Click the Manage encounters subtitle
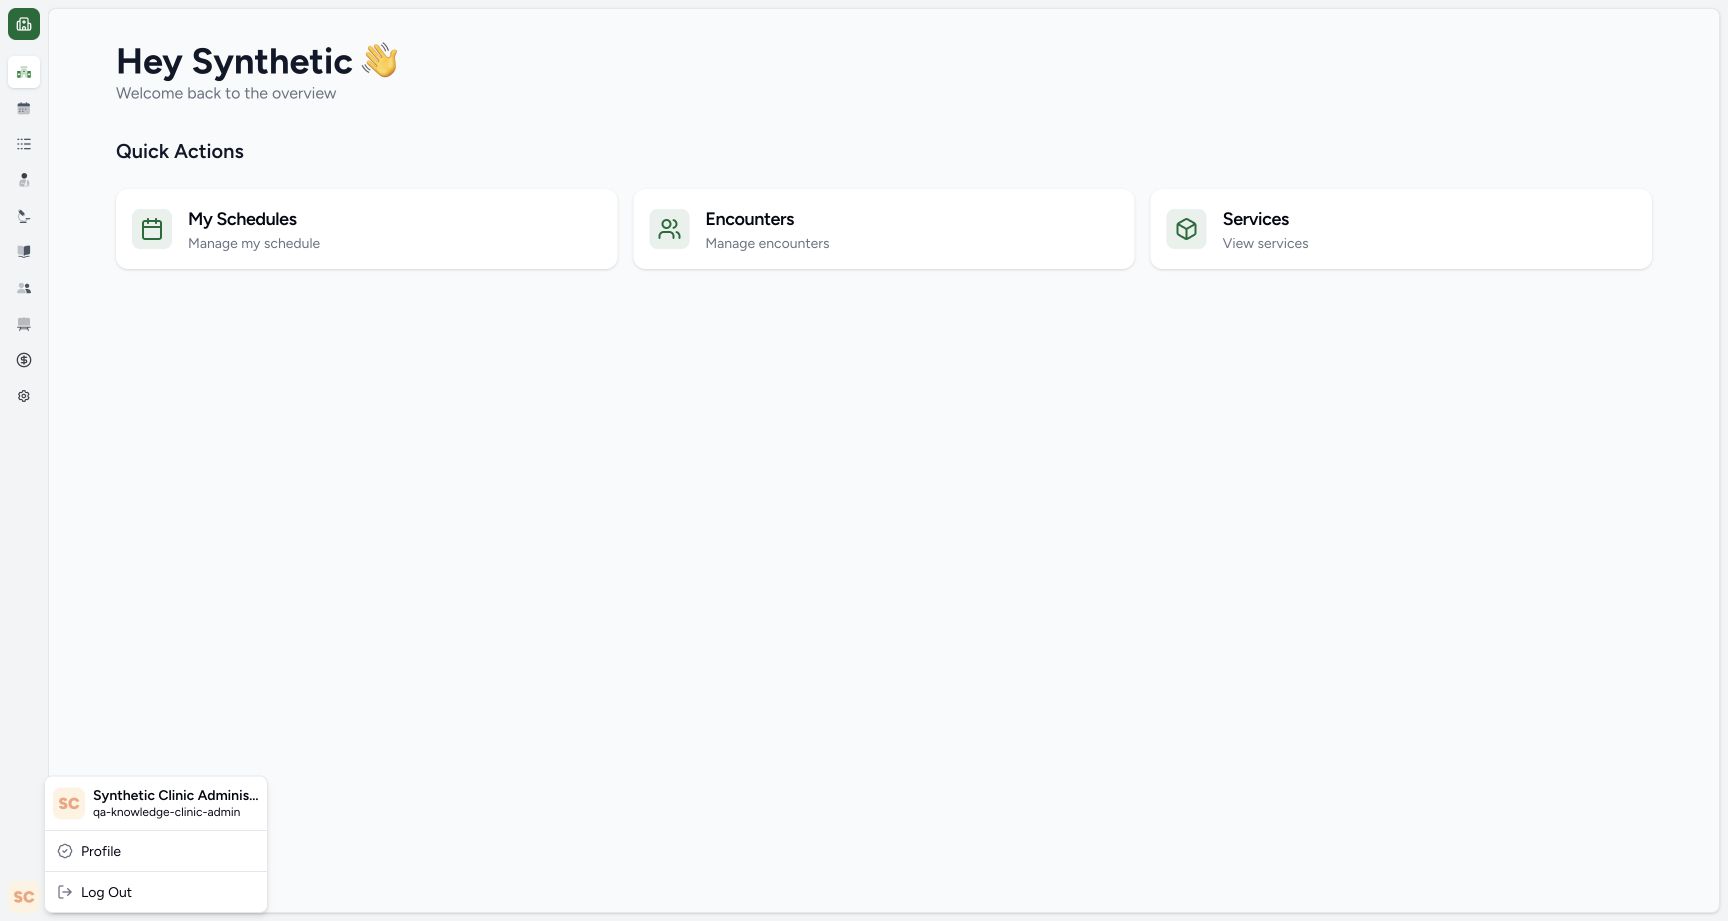The height and width of the screenshot is (921, 1728). [x=767, y=243]
